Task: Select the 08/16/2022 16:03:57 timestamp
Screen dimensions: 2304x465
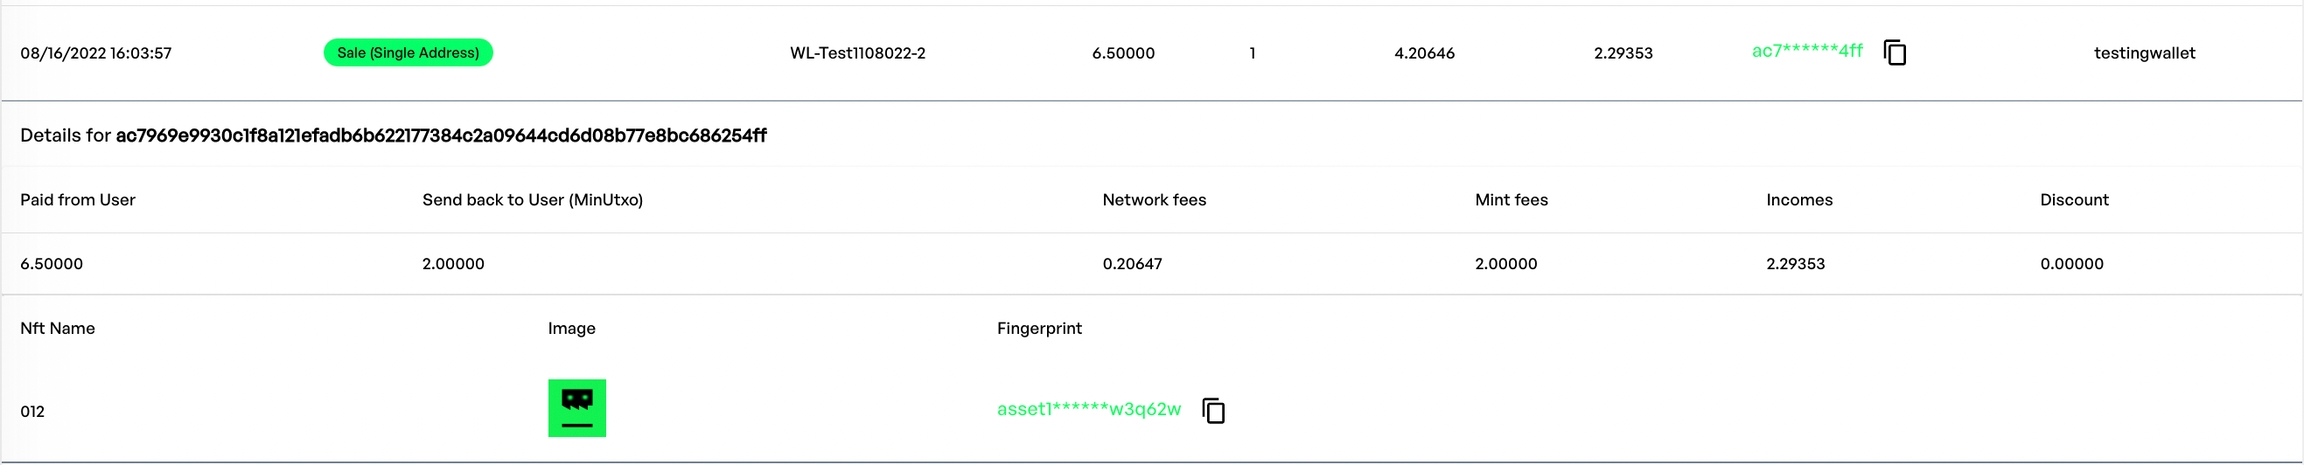Action: pos(96,53)
